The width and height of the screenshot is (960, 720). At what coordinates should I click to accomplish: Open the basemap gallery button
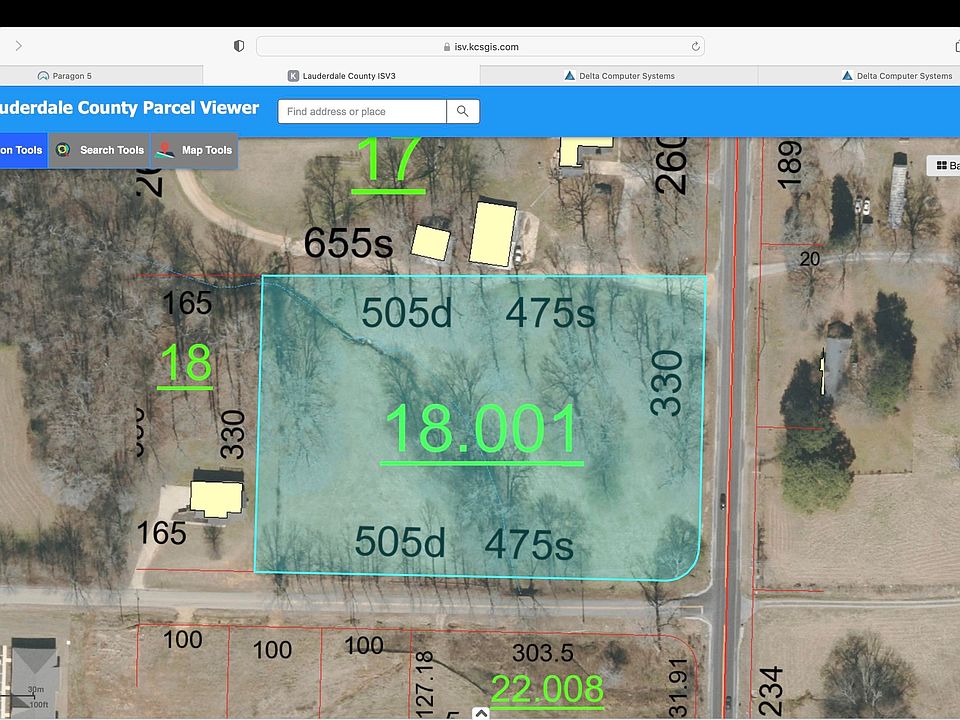coord(943,165)
